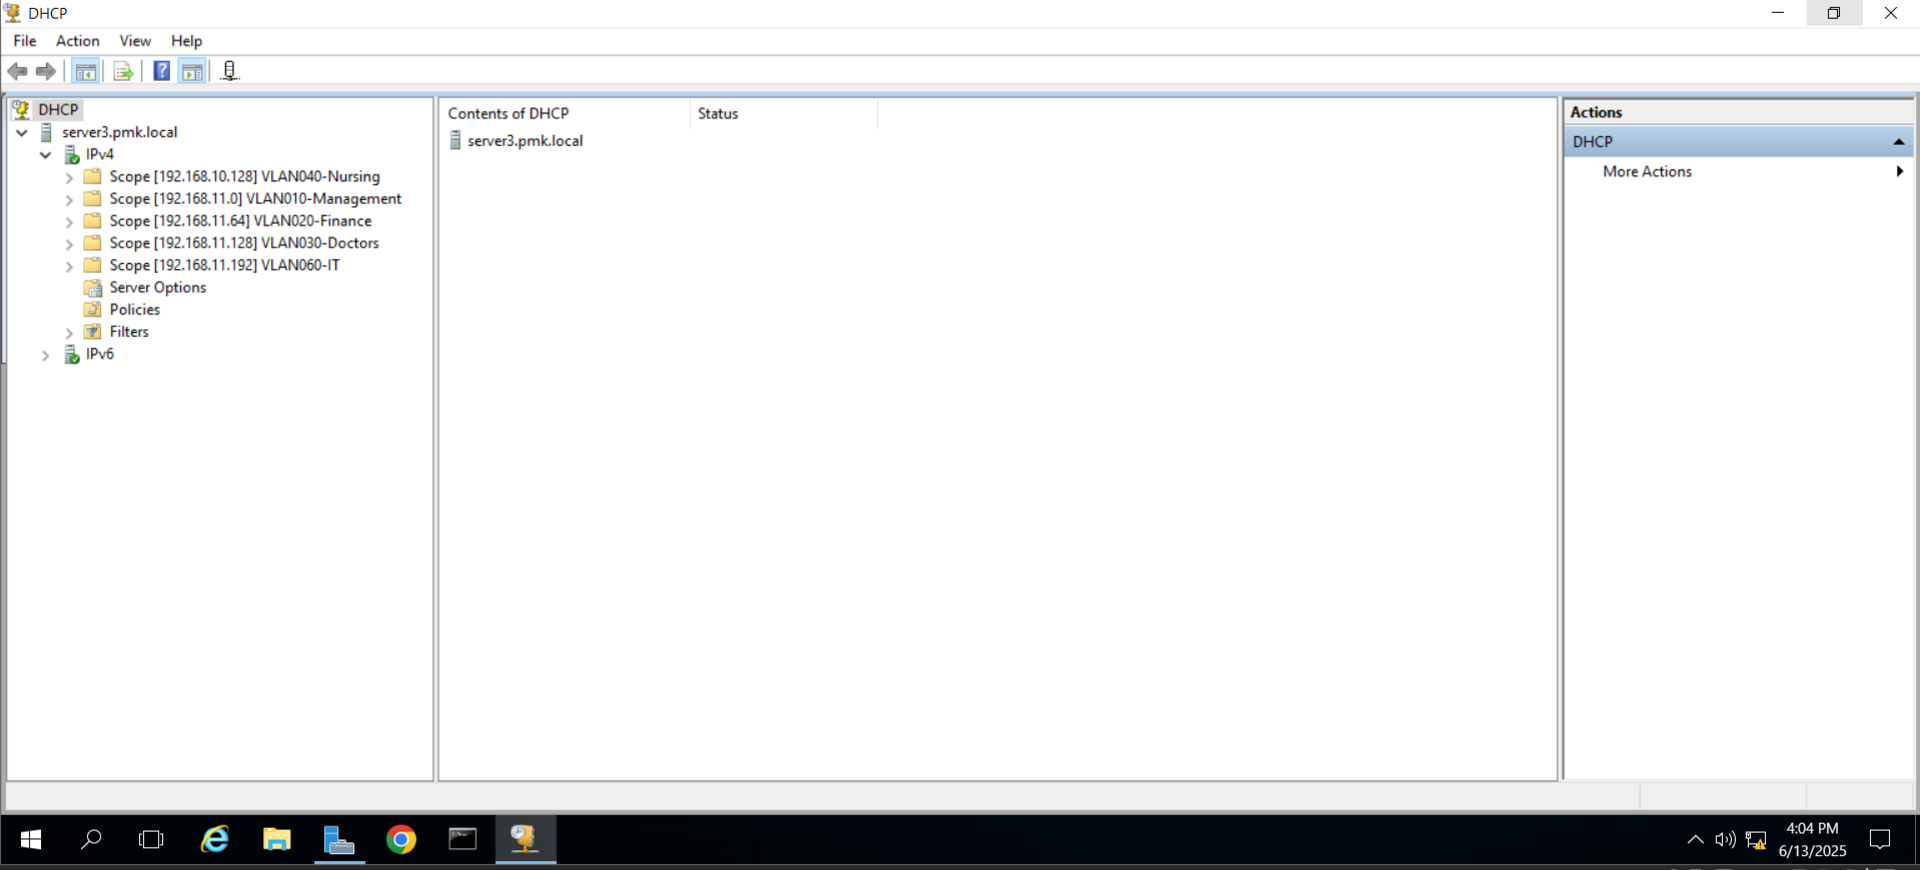Click the Add Server toolbar icon

229,71
